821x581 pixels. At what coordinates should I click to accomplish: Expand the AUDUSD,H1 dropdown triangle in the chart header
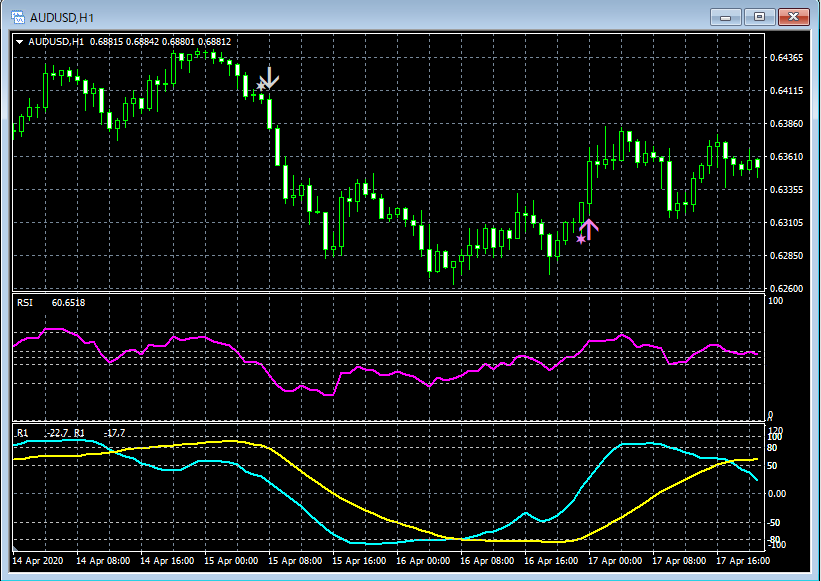point(17,39)
